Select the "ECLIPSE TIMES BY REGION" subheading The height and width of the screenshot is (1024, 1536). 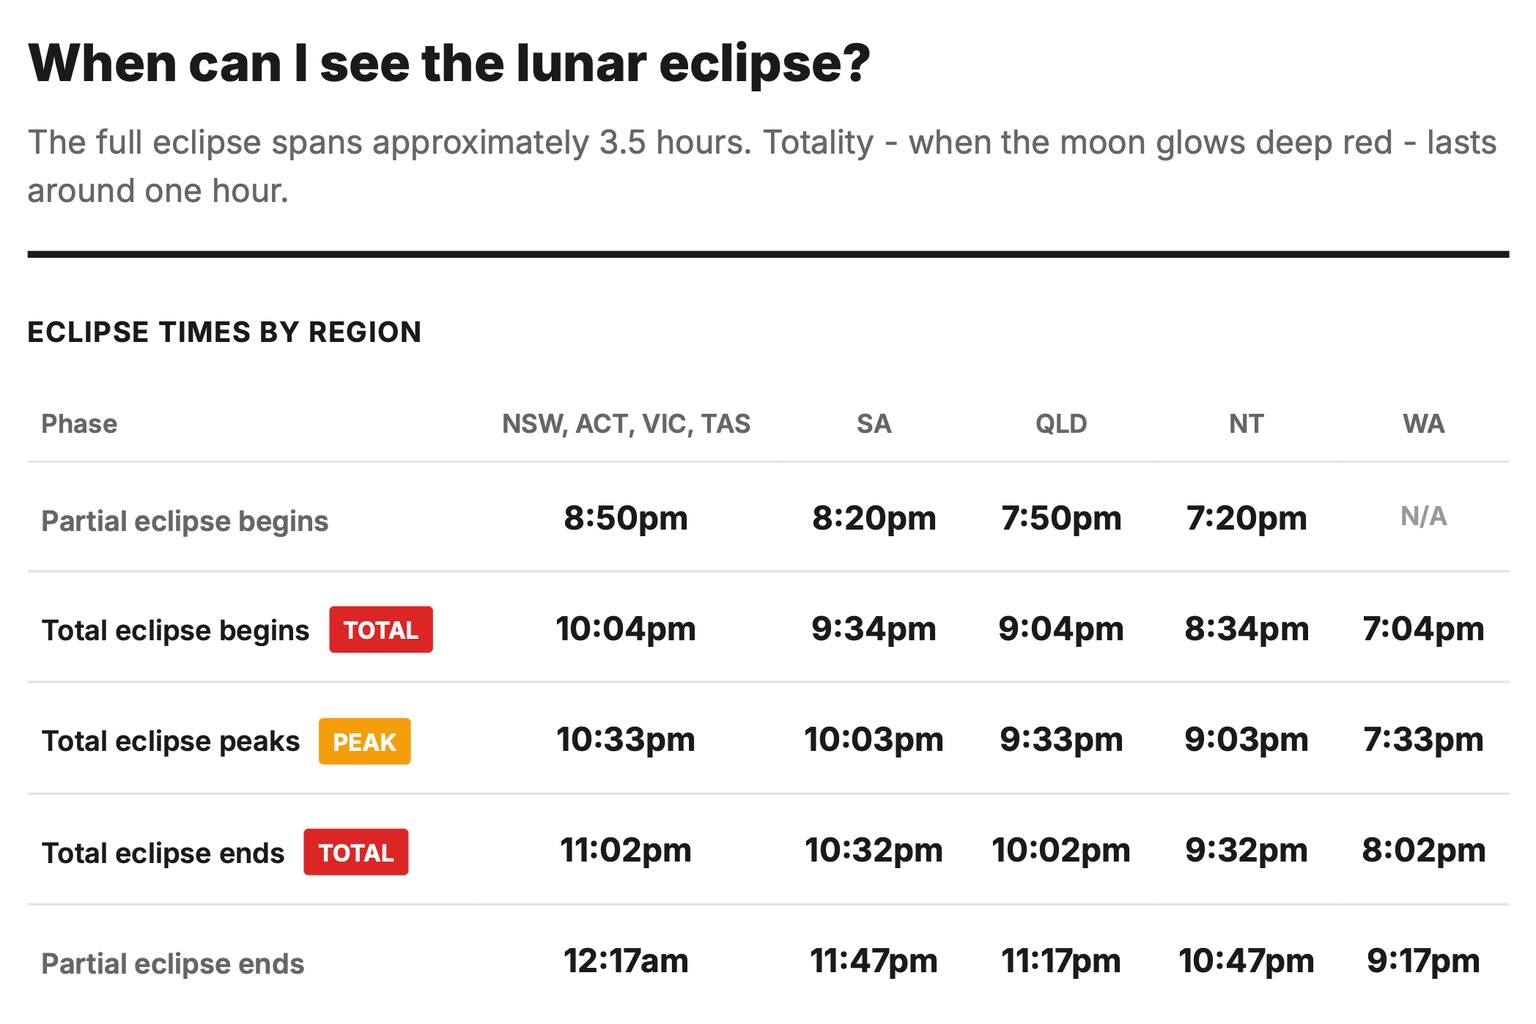click(x=224, y=332)
